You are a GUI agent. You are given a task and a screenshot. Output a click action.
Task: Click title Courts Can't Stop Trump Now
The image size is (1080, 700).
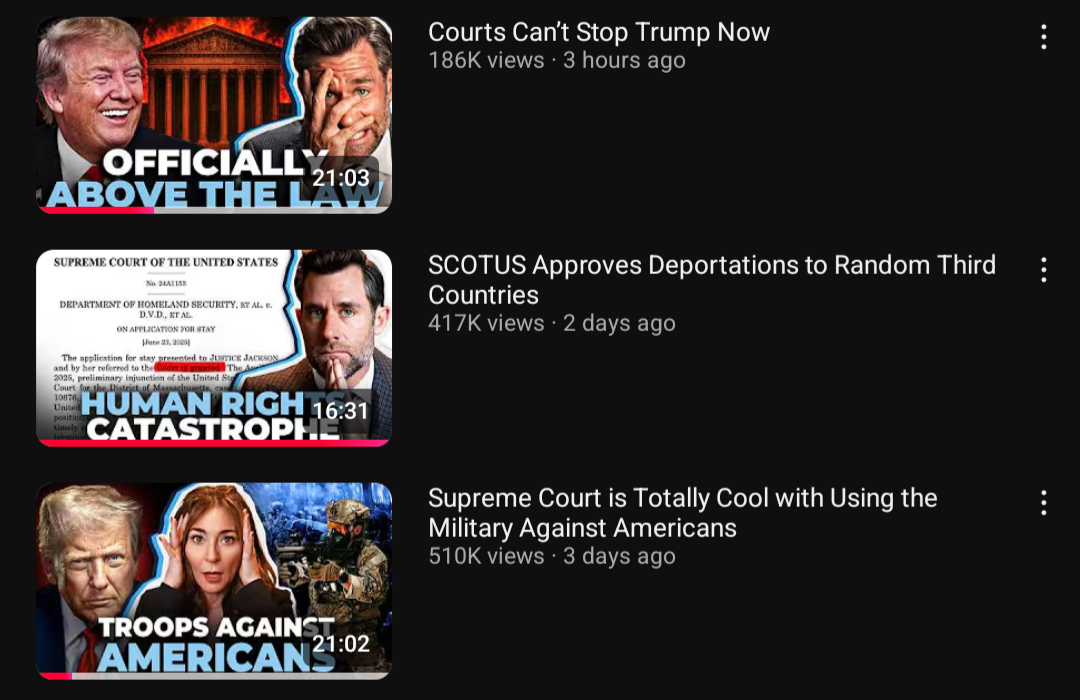click(x=599, y=32)
